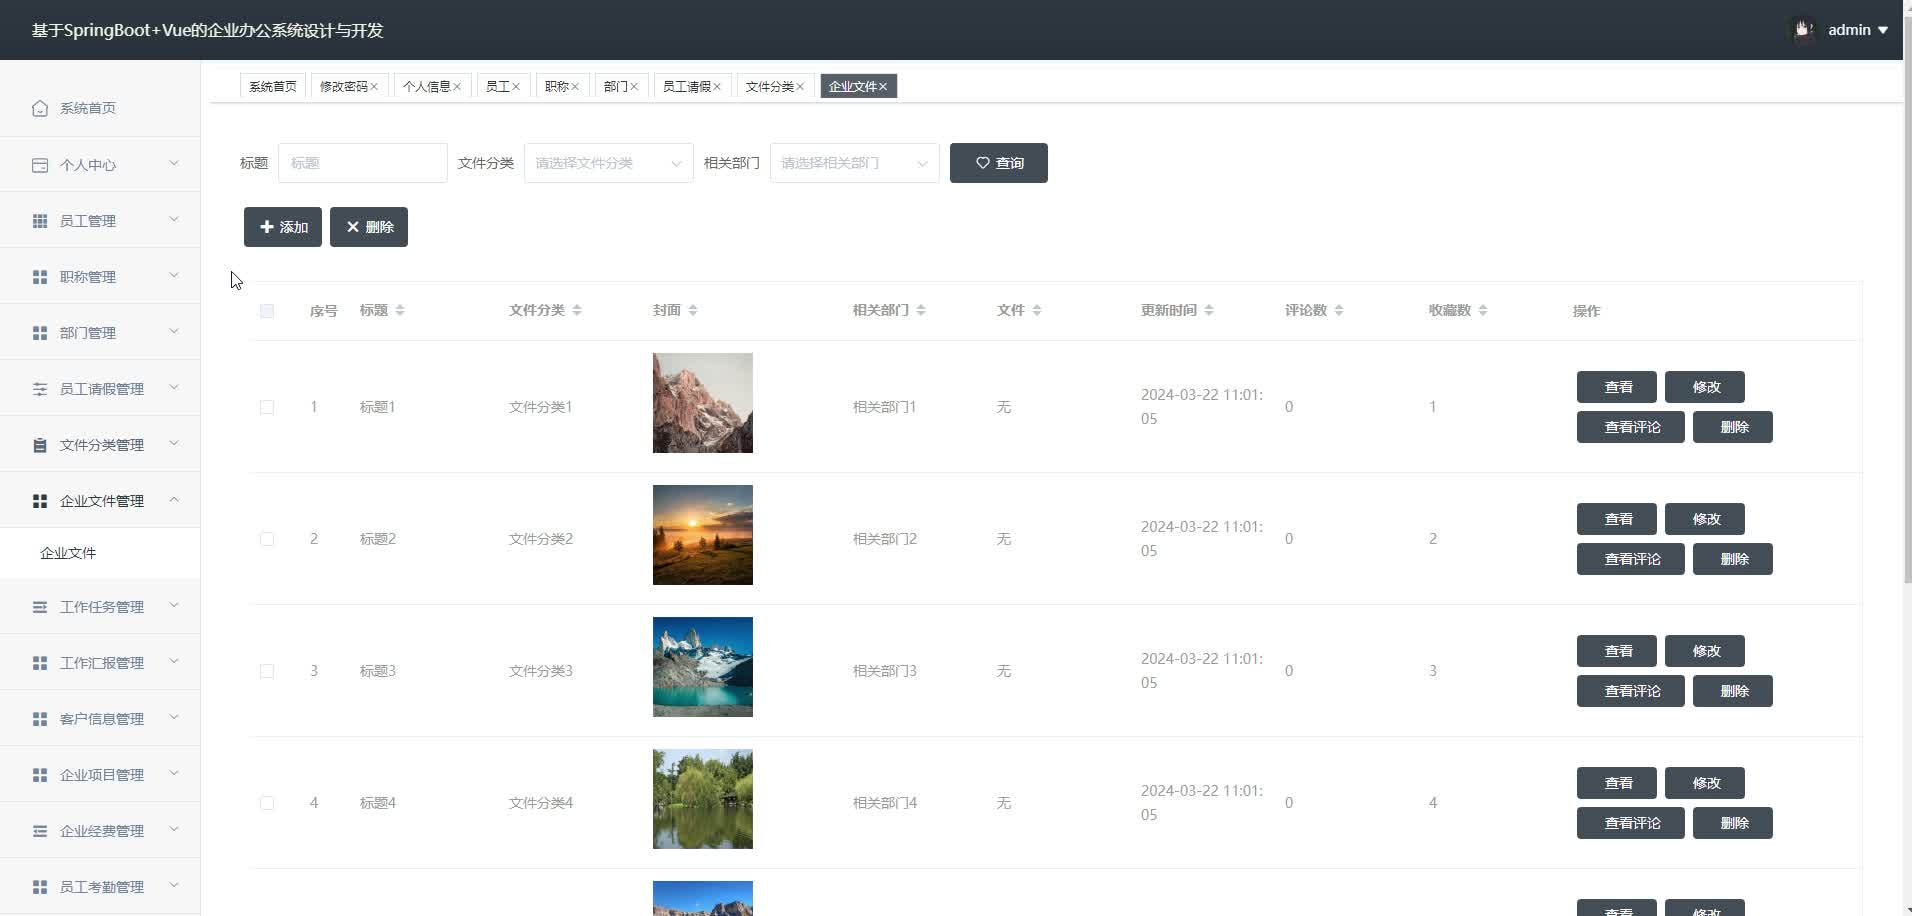Toggle the select-all checkbox in table header
Viewport: 1912px width, 916px height.
267,311
